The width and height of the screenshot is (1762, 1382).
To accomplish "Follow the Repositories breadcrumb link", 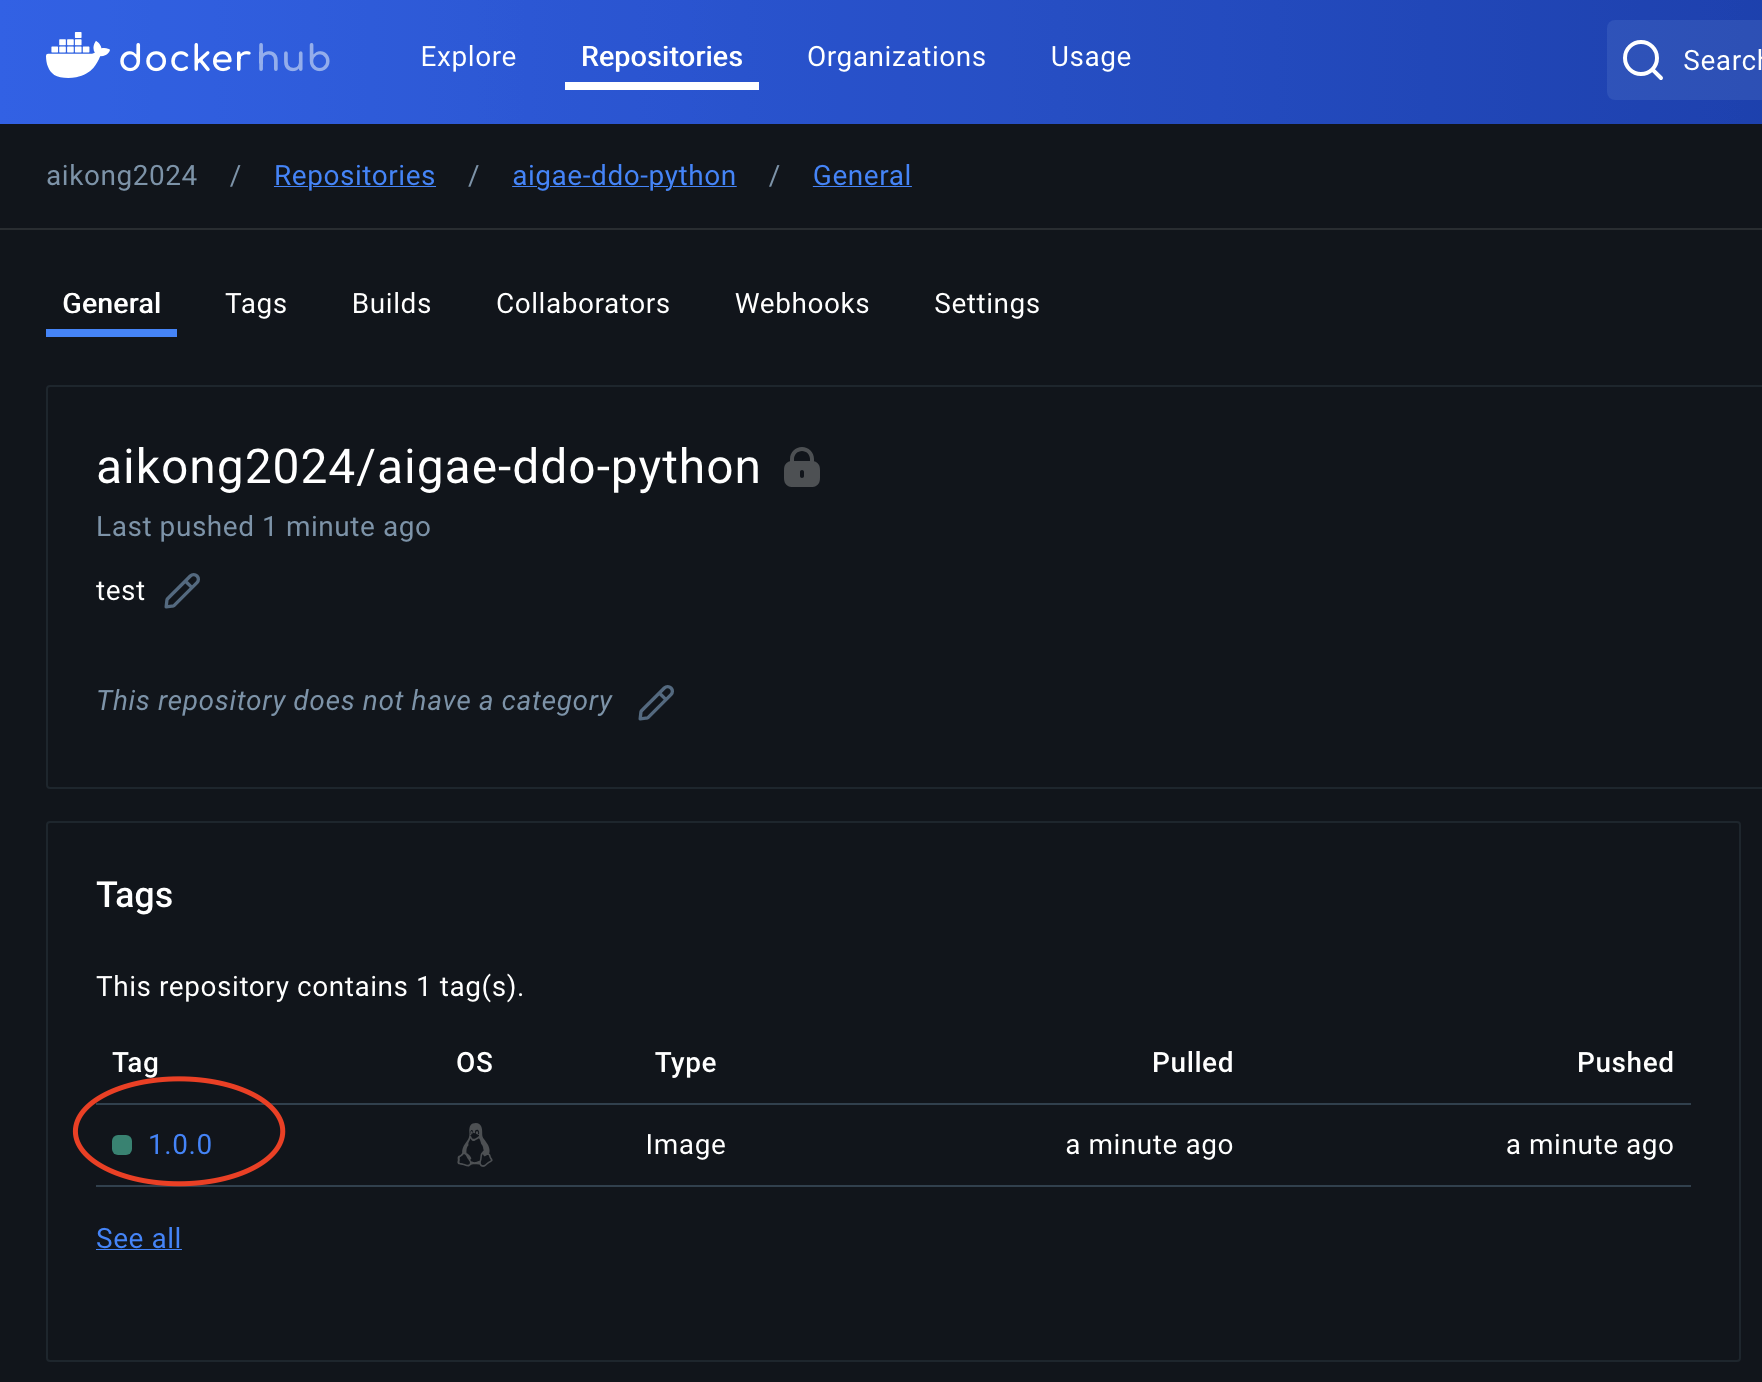I will tap(355, 175).
